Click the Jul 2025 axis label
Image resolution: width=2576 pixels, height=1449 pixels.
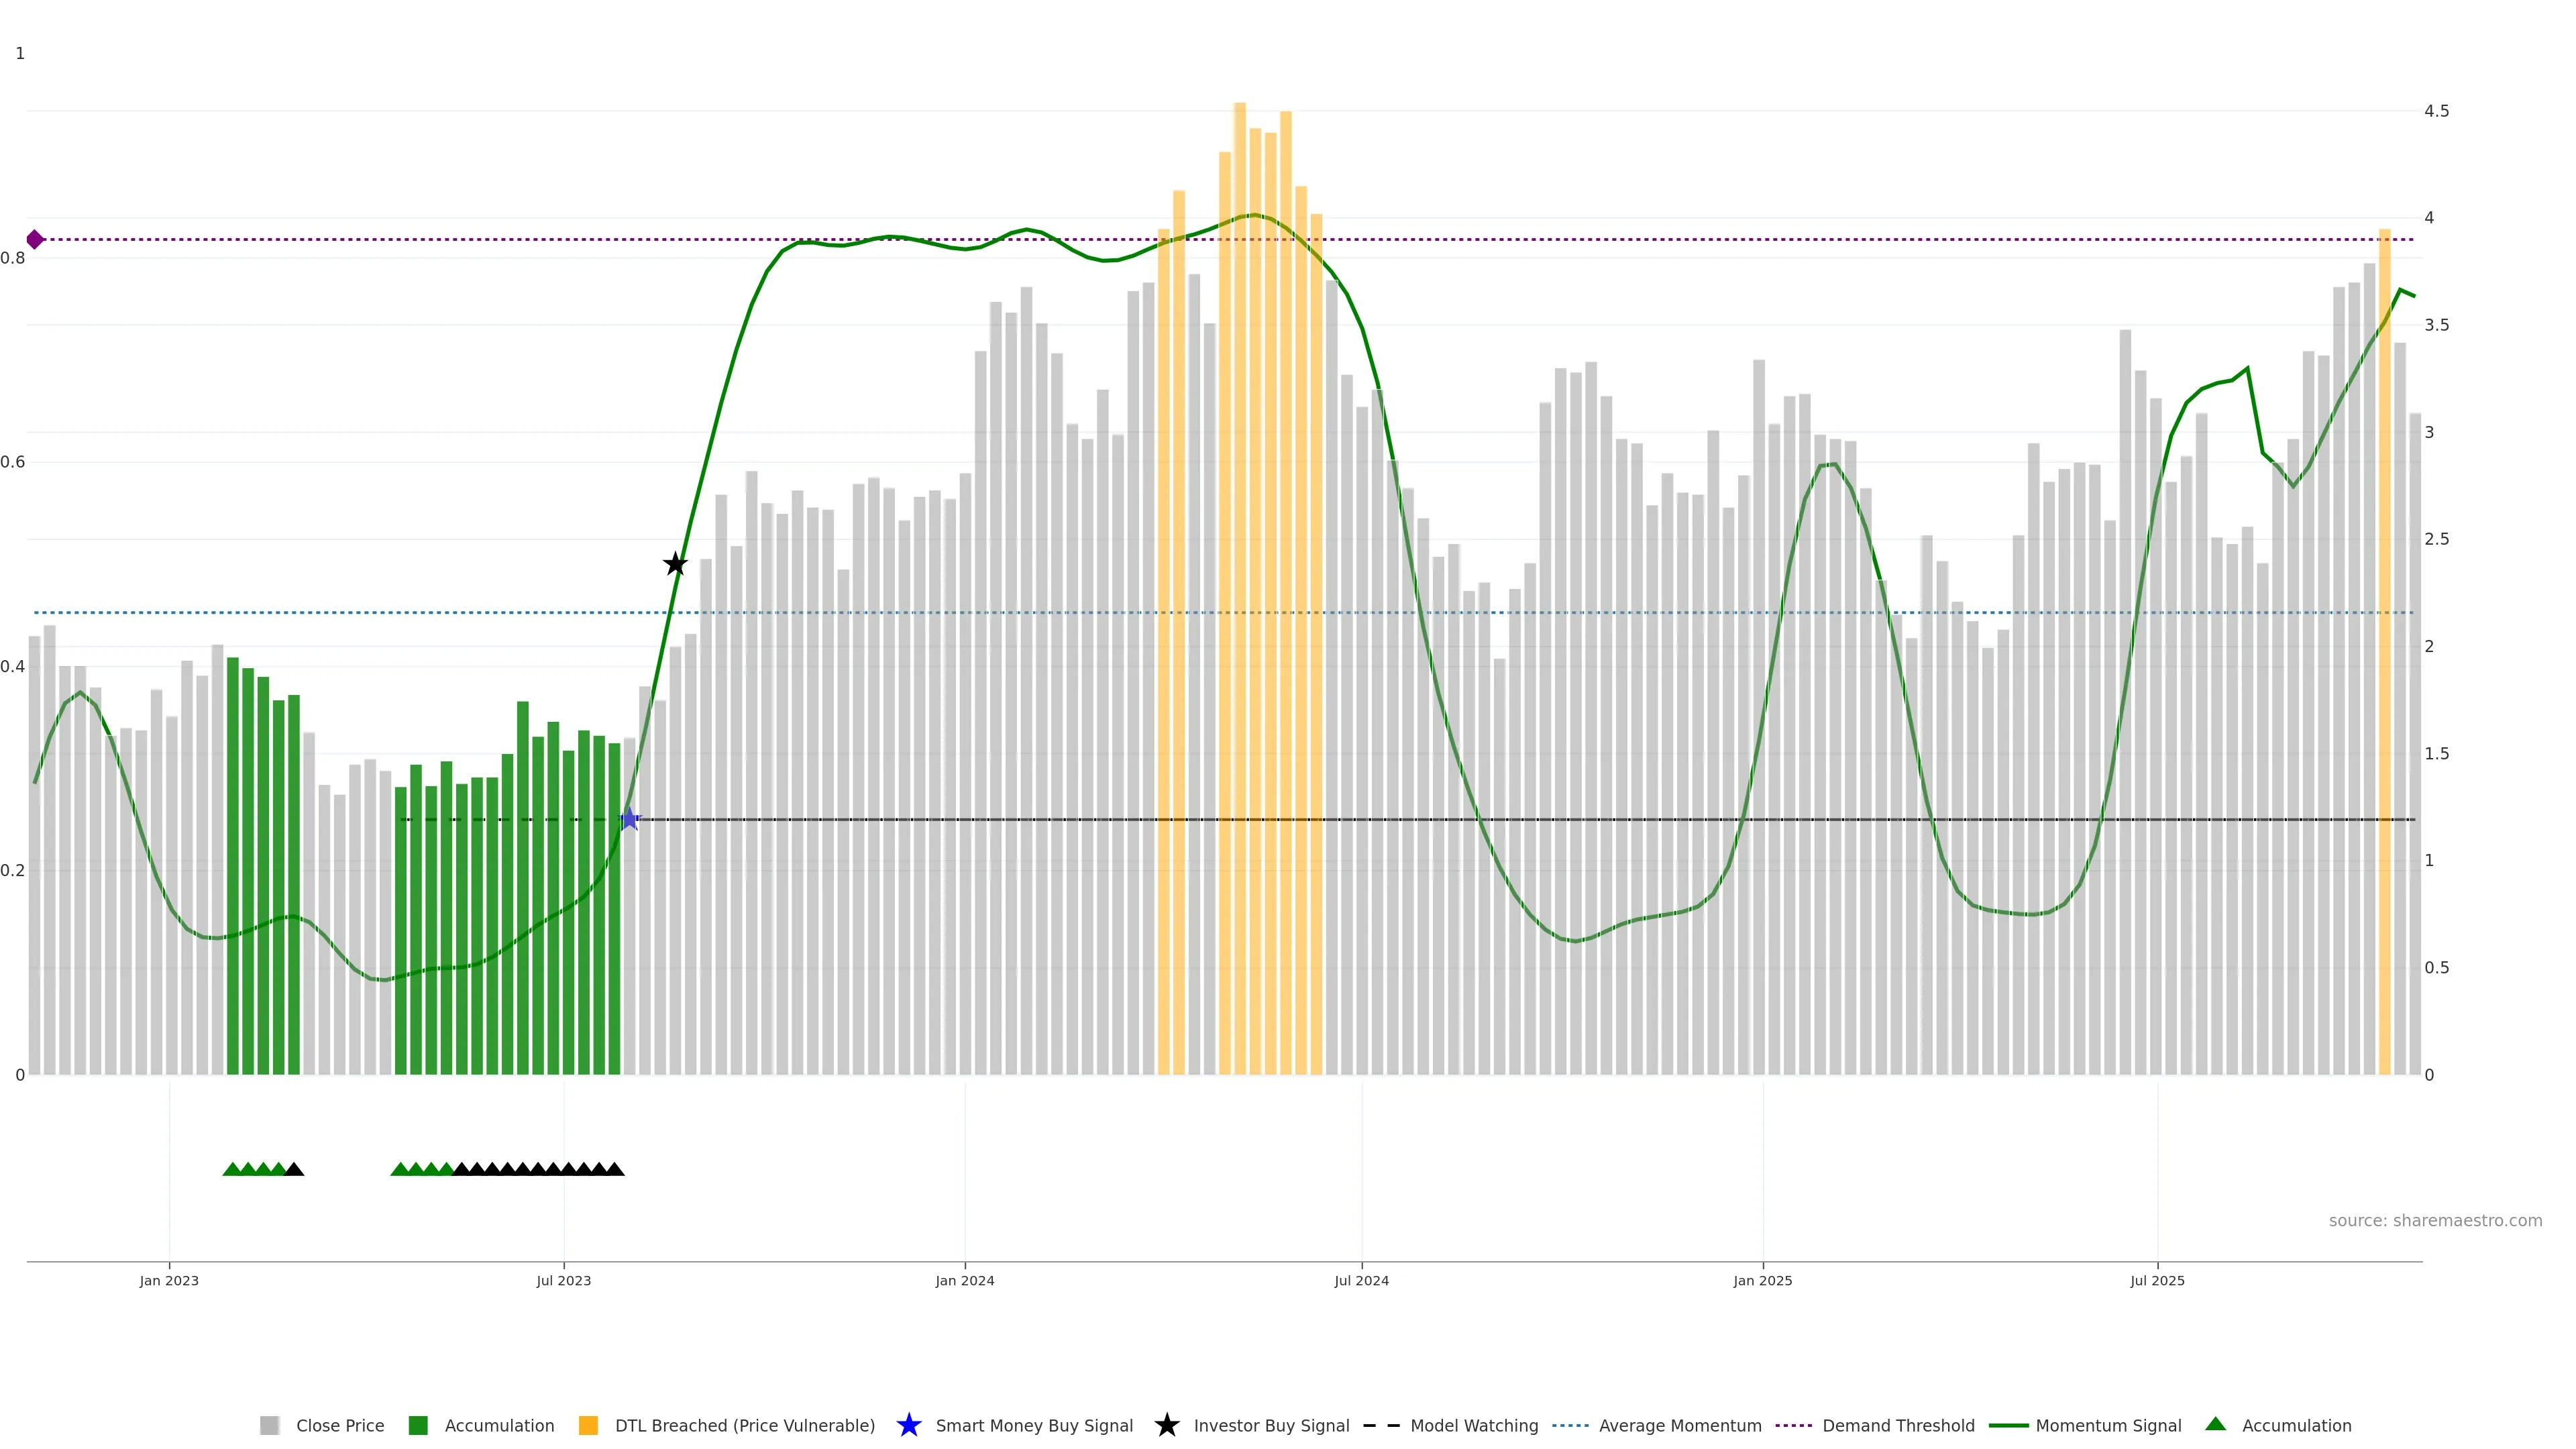click(x=2158, y=1281)
